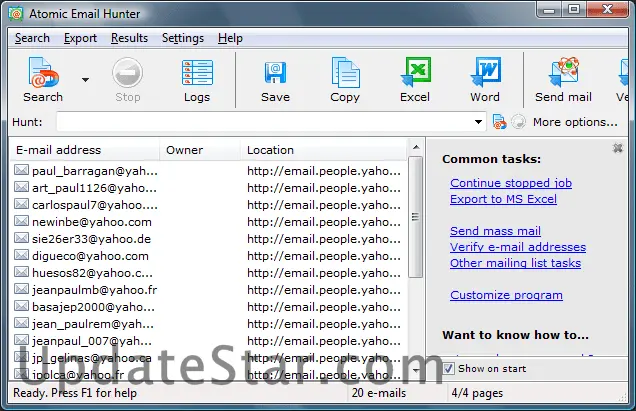The image size is (636, 411).
Task: Click Other mailing list tasks link
Action: pos(515,263)
